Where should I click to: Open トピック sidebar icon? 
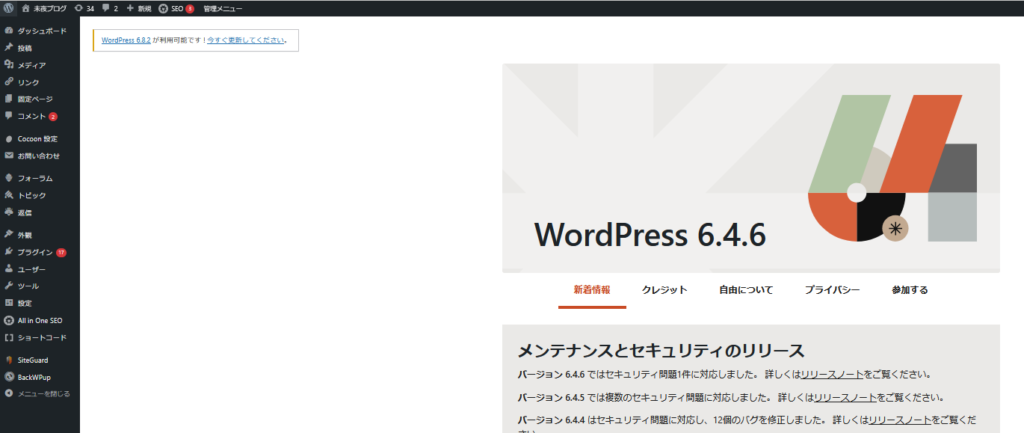click(8, 195)
